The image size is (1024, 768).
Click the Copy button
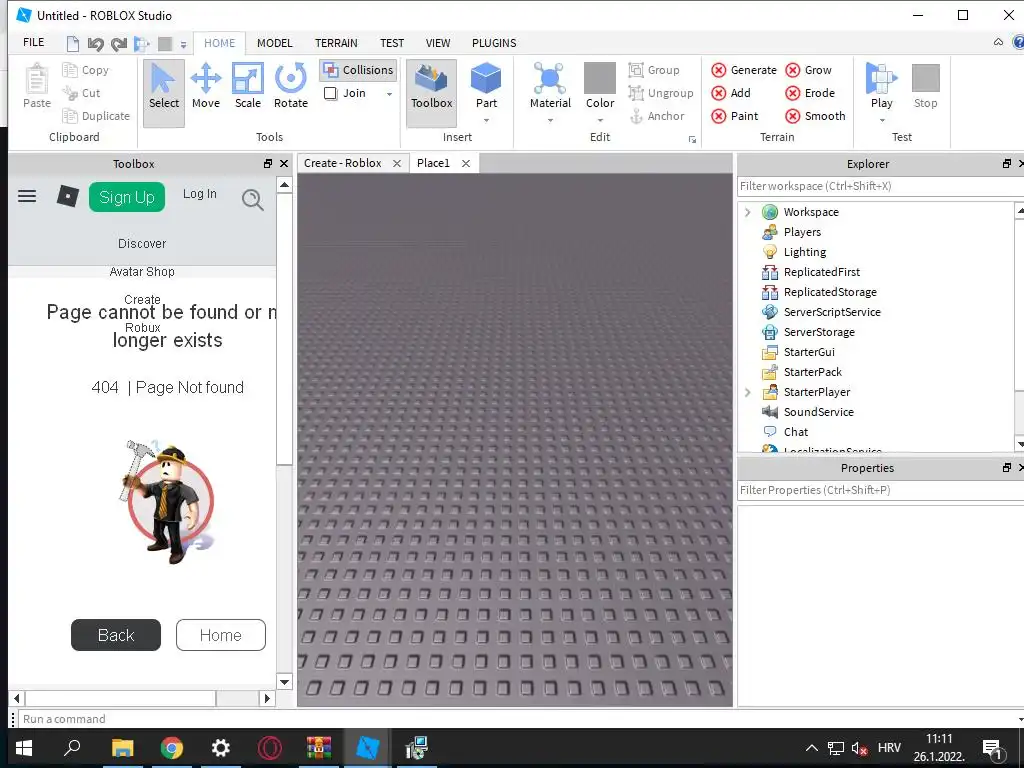pyautogui.click(x=86, y=70)
